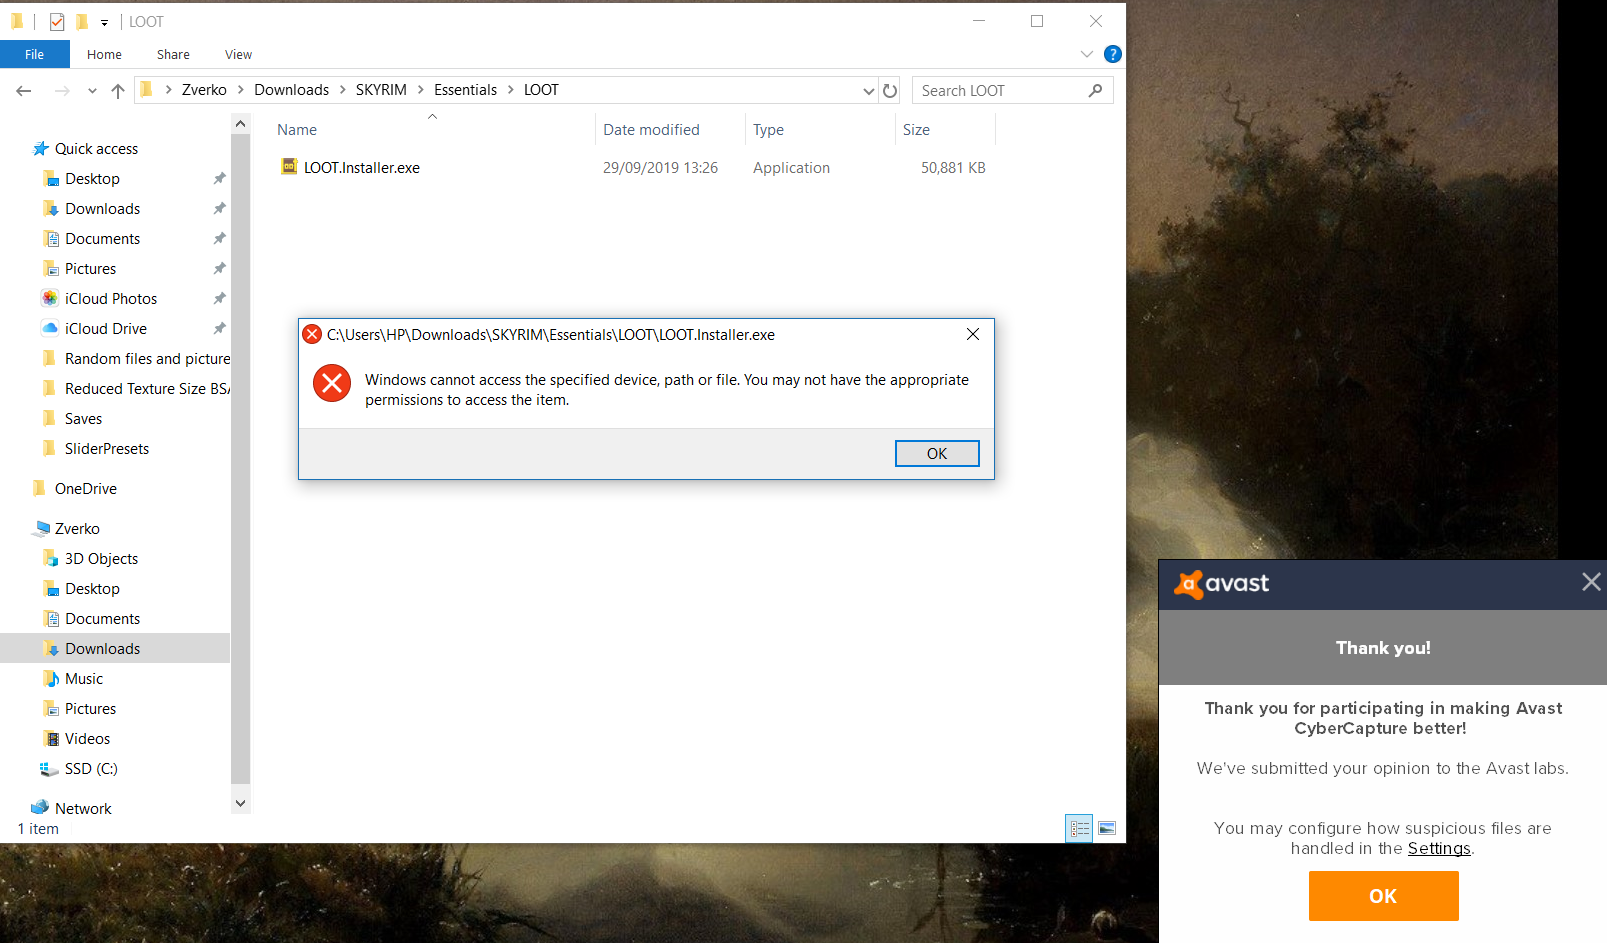
Task: Click the LOOT.Installer.exe file icon
Action: pos(289,167)
